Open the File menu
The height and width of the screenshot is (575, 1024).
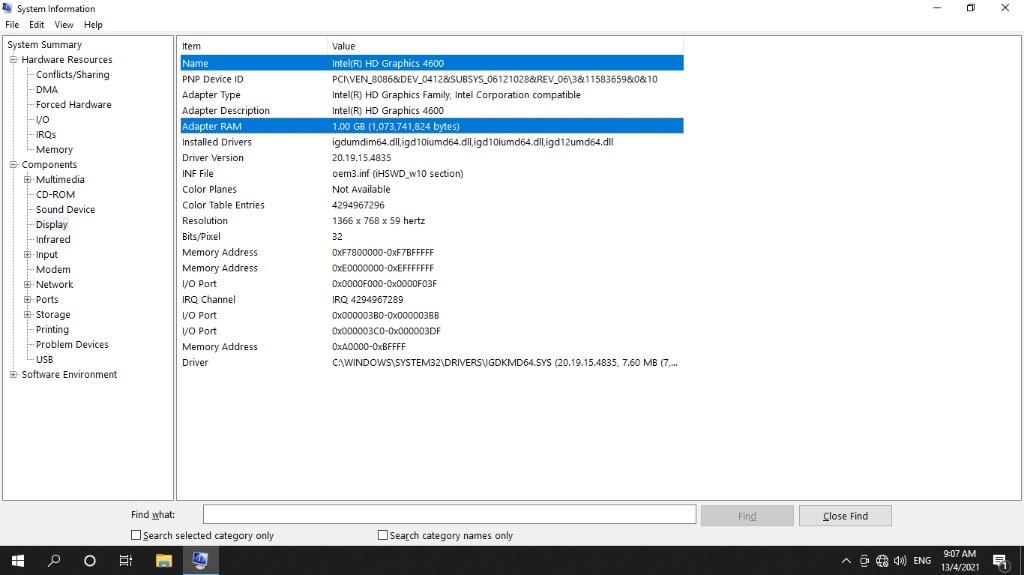(x=12, y=25)
